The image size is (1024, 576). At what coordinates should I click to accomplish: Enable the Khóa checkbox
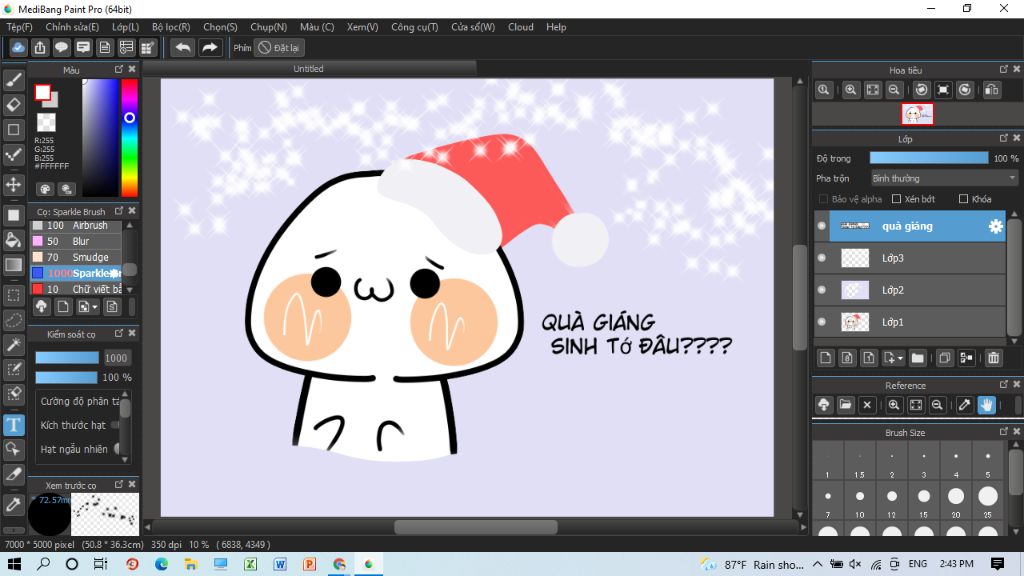click(x=963, y=199)
